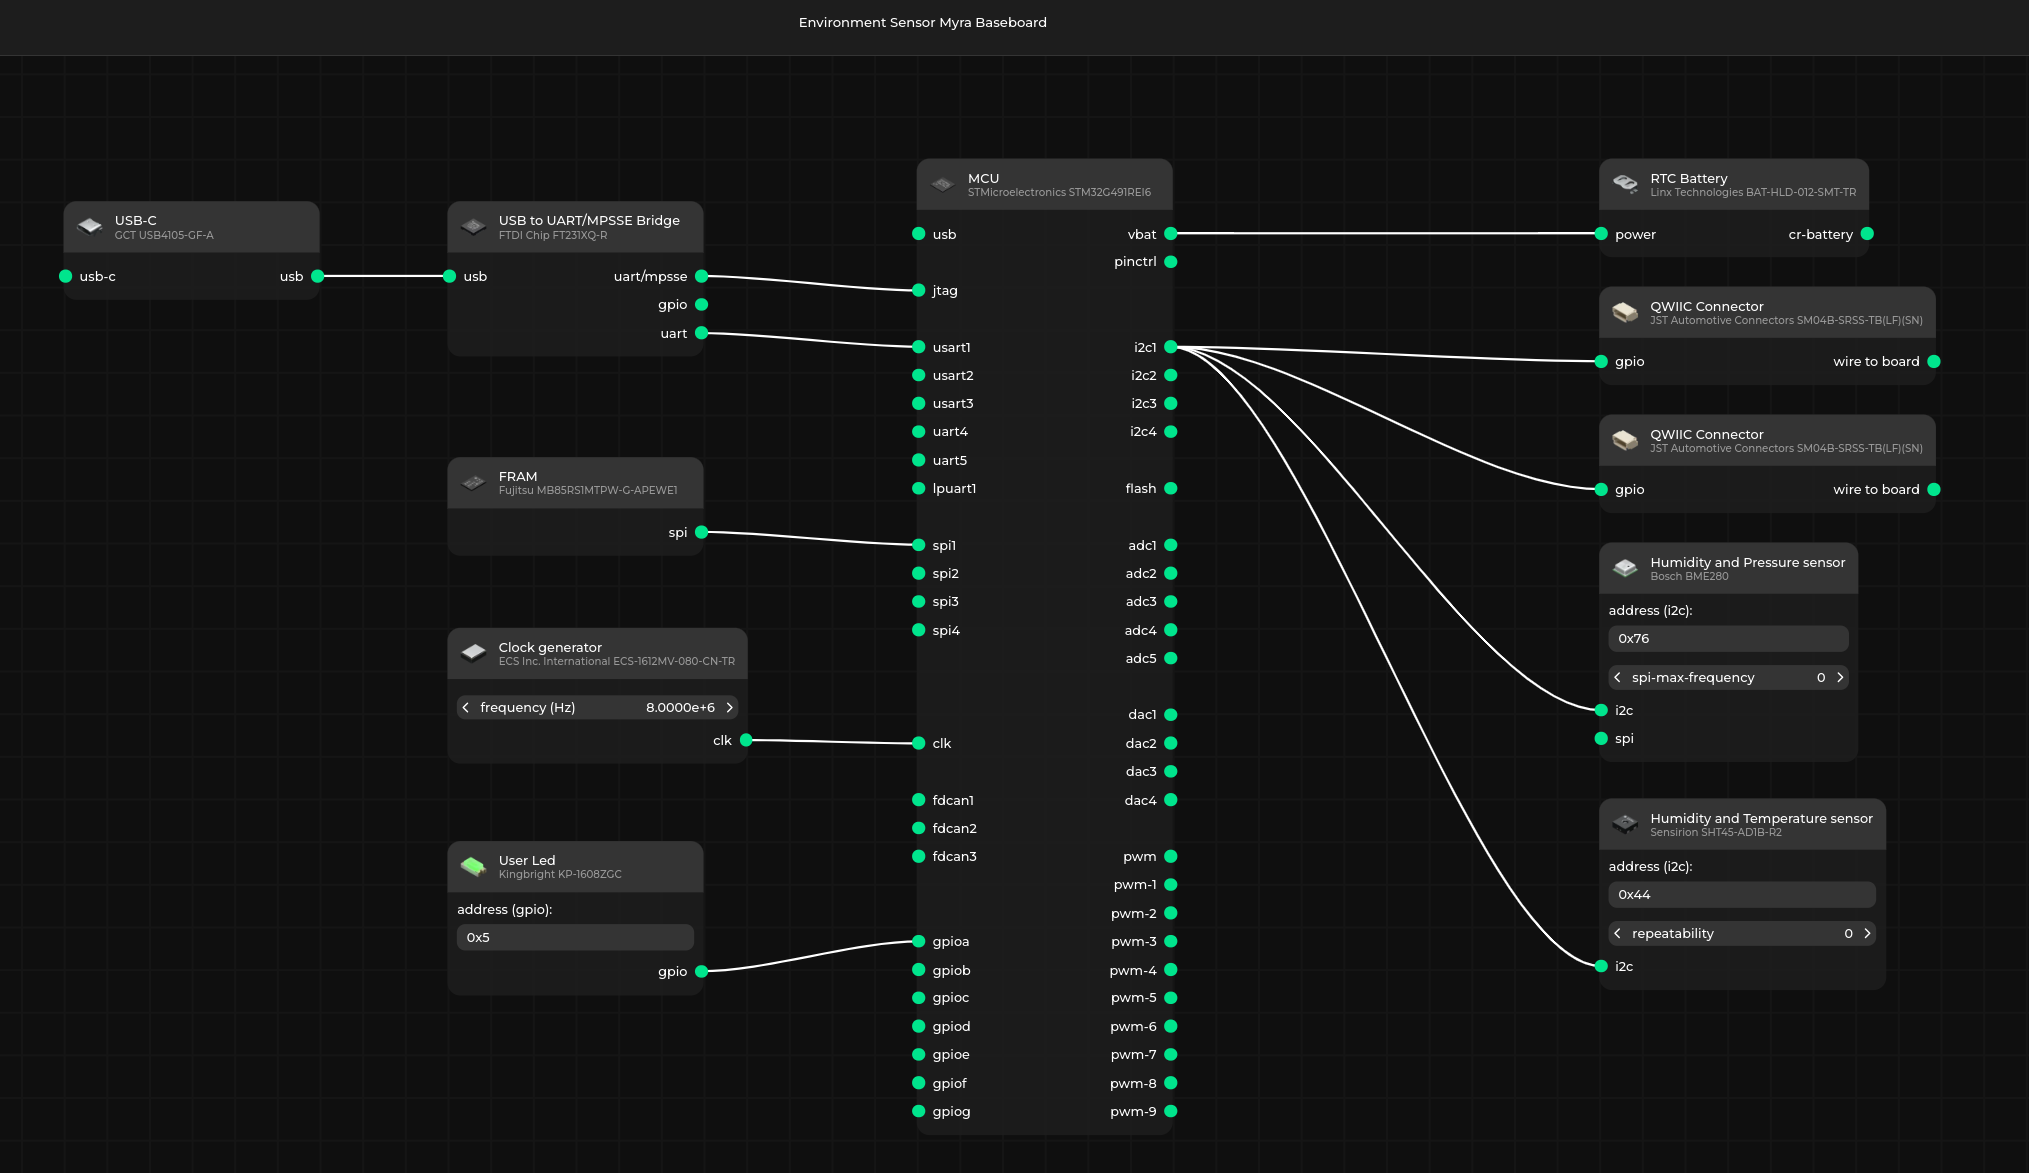Click the i2c port on Humidity and Temperature sensor
Viewport: 2029px width, 1173px height.
coord(1602,966)
